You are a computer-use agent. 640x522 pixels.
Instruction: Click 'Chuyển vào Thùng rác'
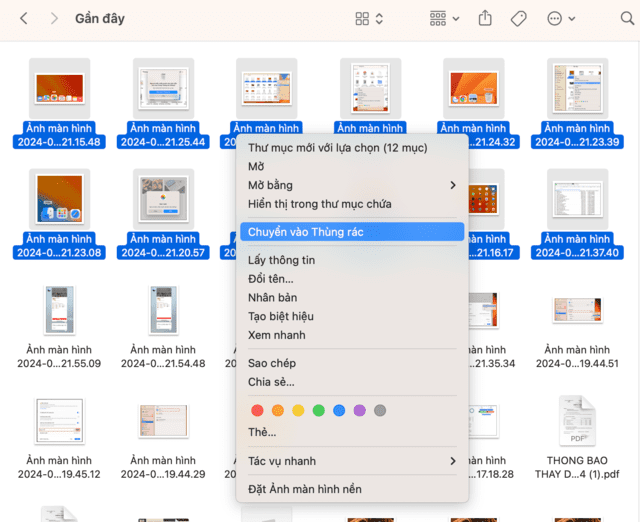pos(352,232)
